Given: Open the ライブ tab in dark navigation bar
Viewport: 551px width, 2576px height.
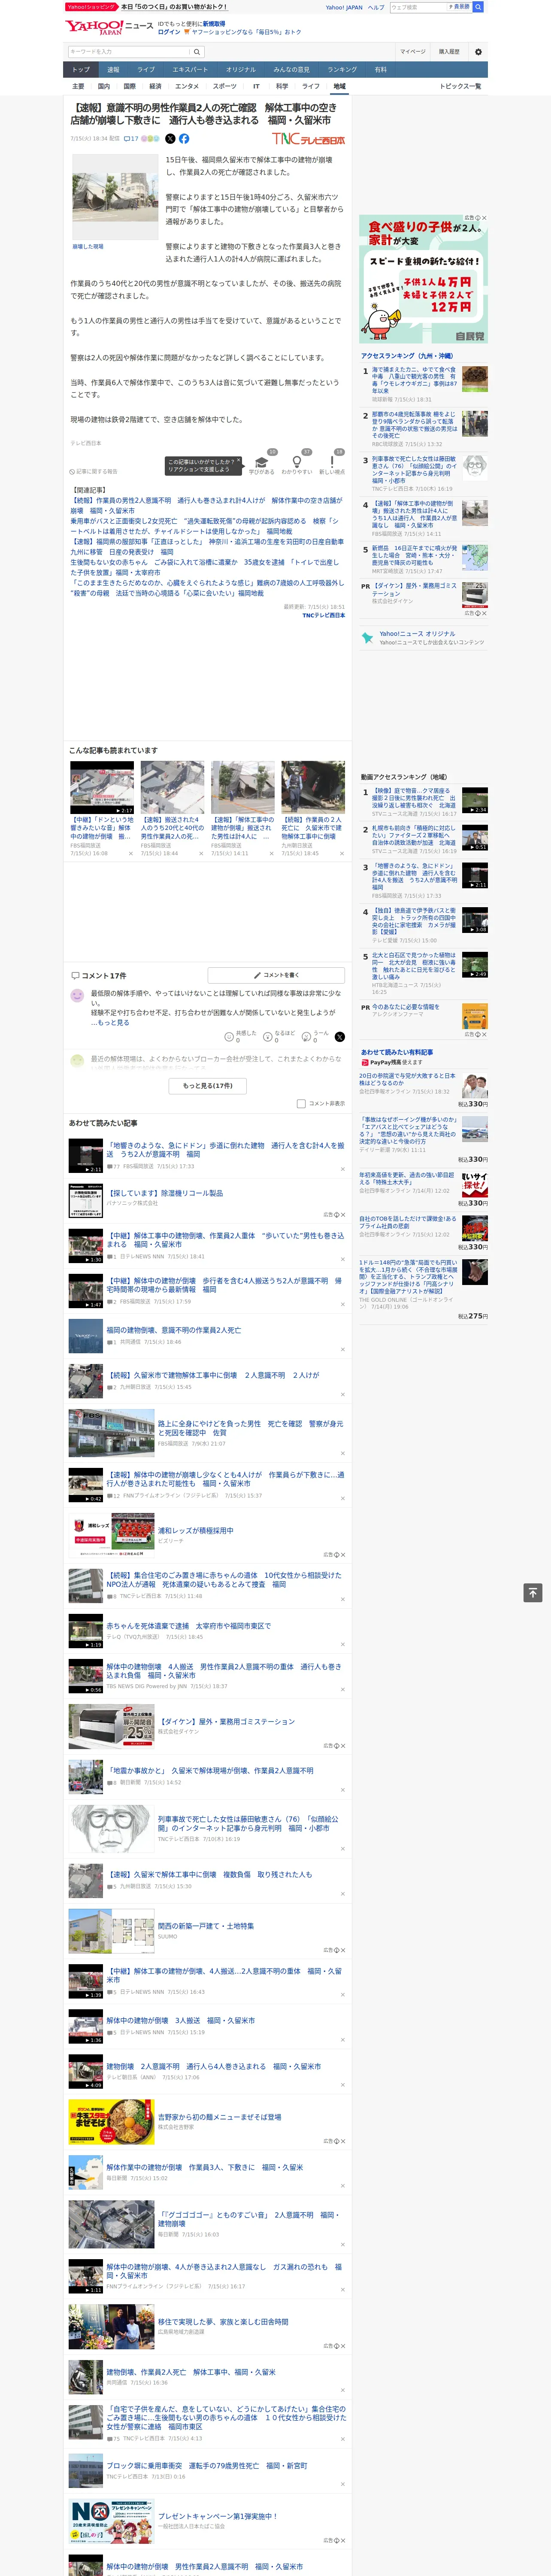Looking at the screenshot, I should click(x=146, y=70).
